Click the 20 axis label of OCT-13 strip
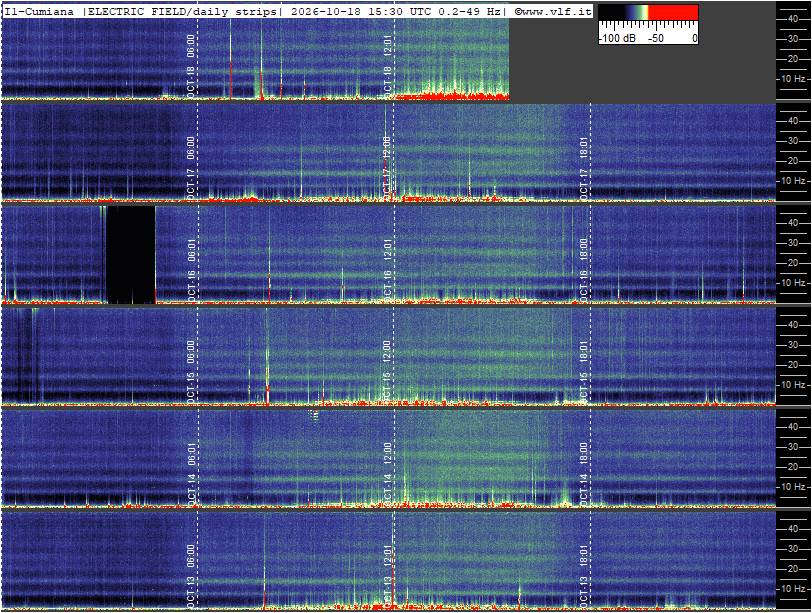The height and width of the screenshot is (613, 812). point(793,568)
